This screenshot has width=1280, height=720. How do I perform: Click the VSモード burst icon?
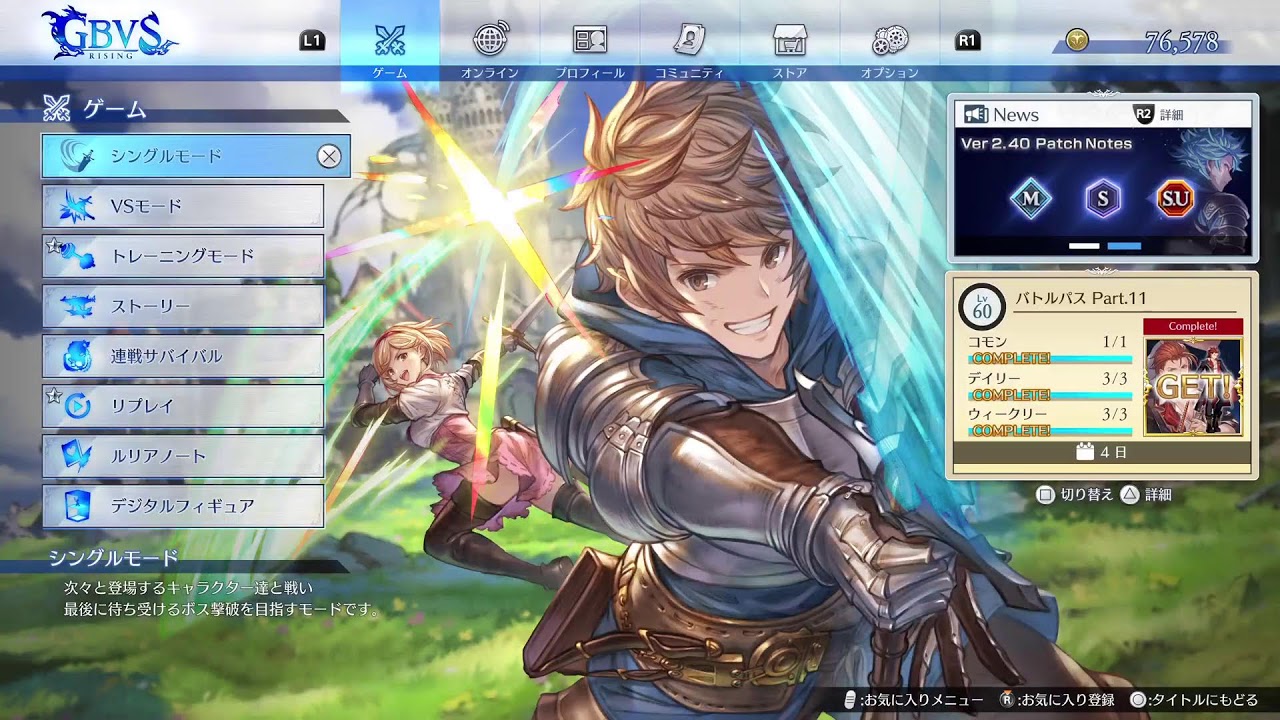pos(77,206)
